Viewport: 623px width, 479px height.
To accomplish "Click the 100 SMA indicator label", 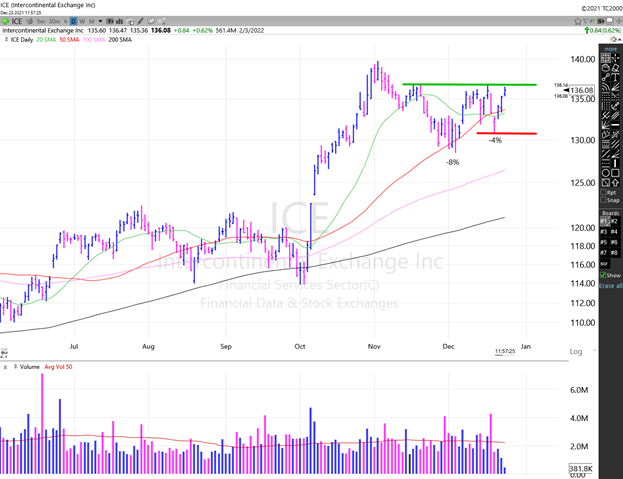I will [94, 40].
